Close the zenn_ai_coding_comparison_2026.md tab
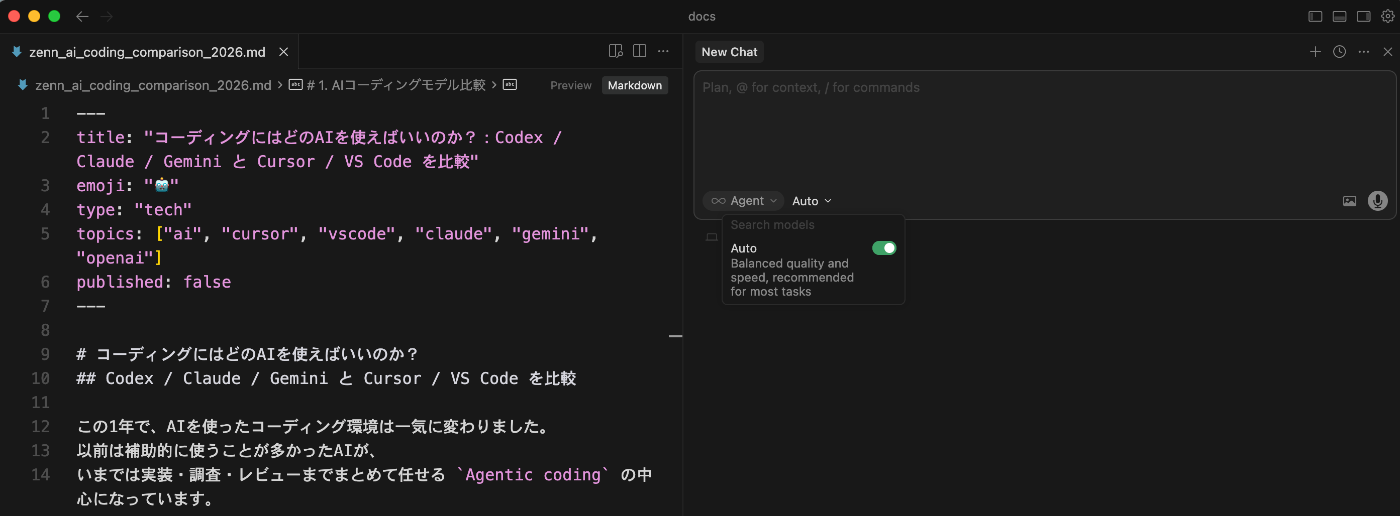This screenshot has width=1400, height=516. 284,52
